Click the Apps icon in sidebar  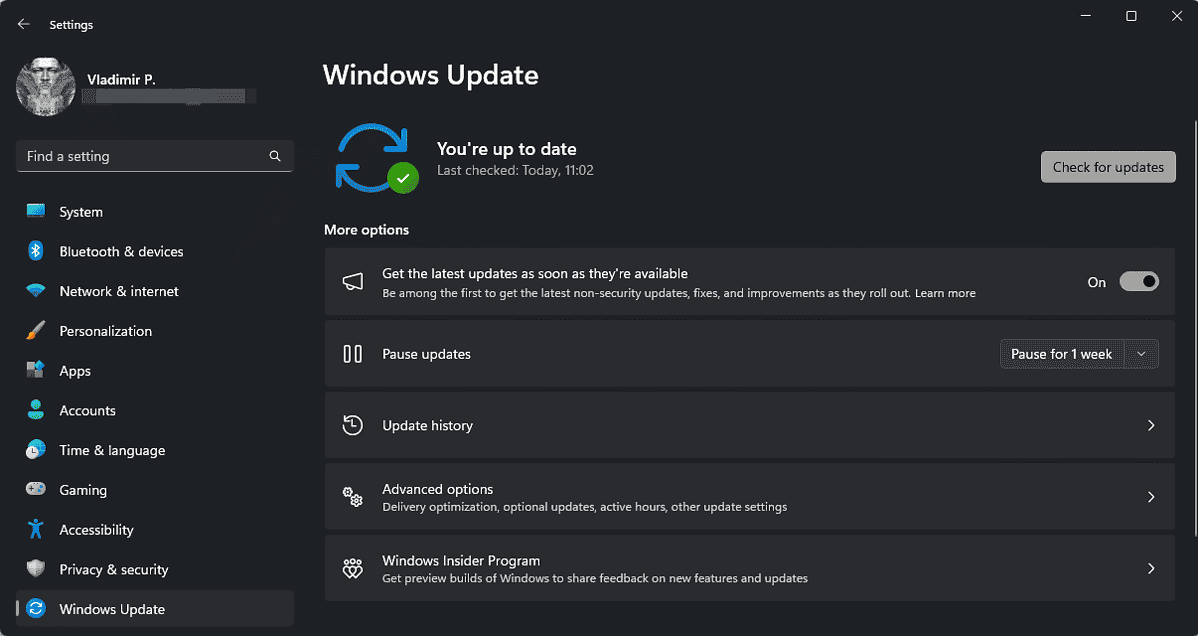(x=35, y=371)
